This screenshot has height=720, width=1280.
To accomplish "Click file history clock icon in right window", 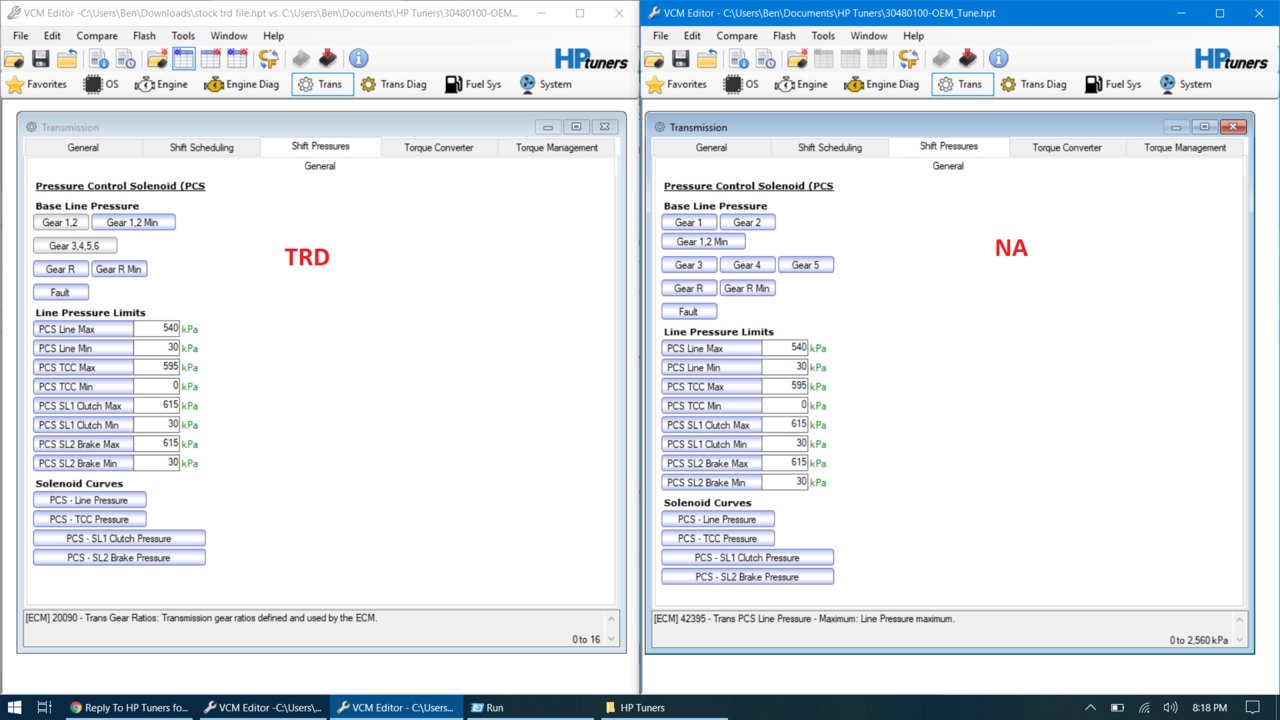I will (765, 59).
